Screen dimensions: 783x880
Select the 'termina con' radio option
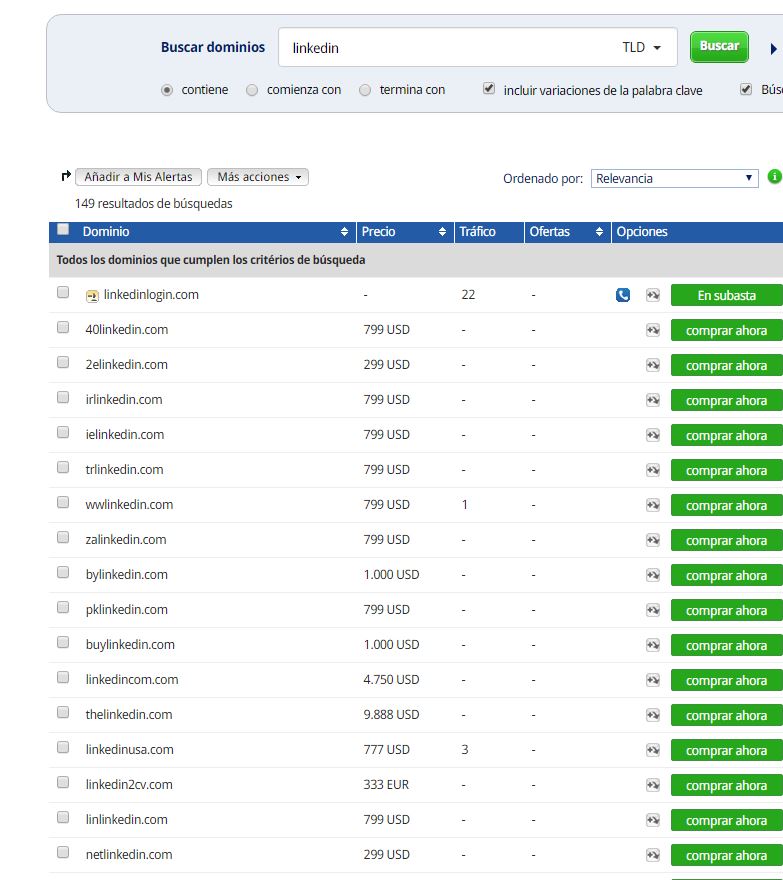tap(365, 90)
